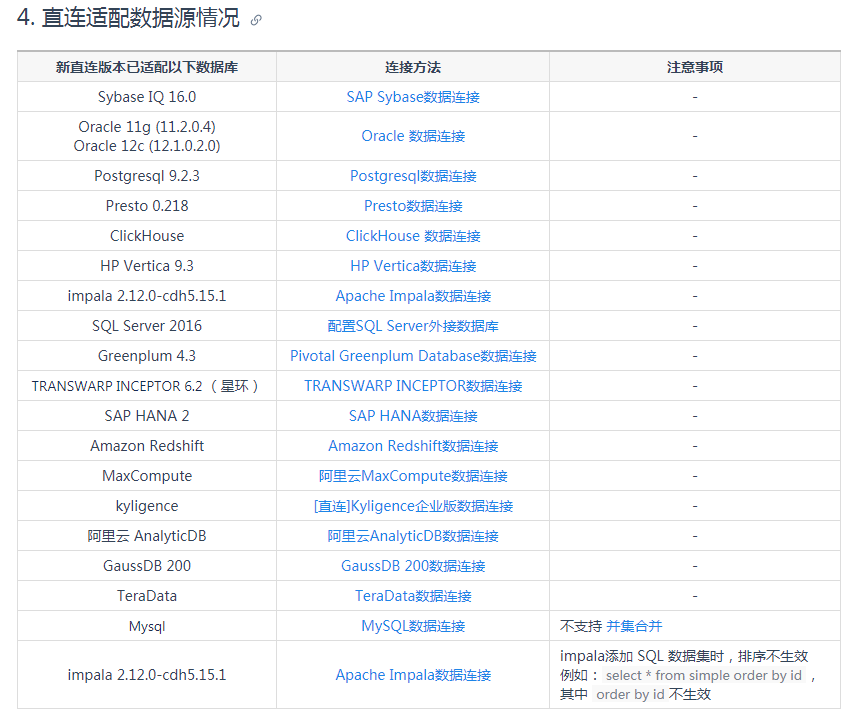Select the ClickHouse database name cell
Screen dimensions: 852x723
pyautogui.click(x=147, y=236)
